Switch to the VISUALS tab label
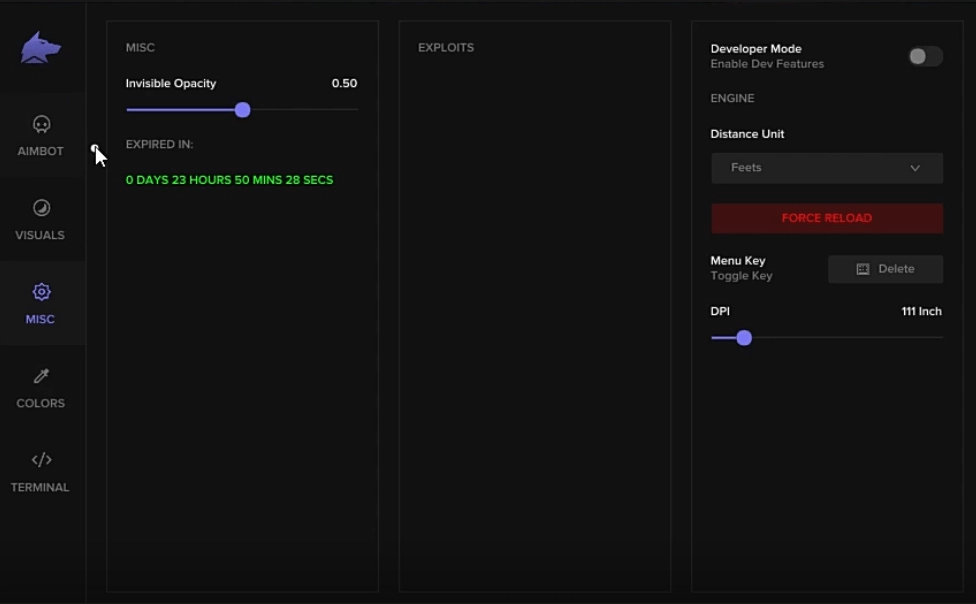 [x=40, y=235]
